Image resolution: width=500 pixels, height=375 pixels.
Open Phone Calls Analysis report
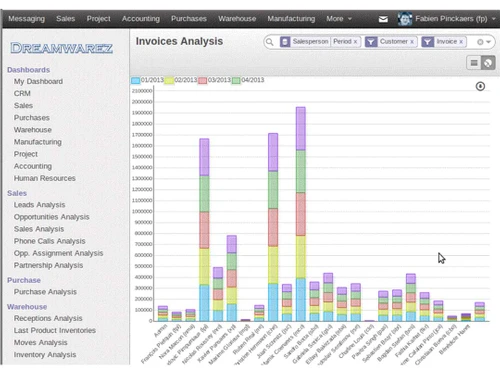click(50, 241)
